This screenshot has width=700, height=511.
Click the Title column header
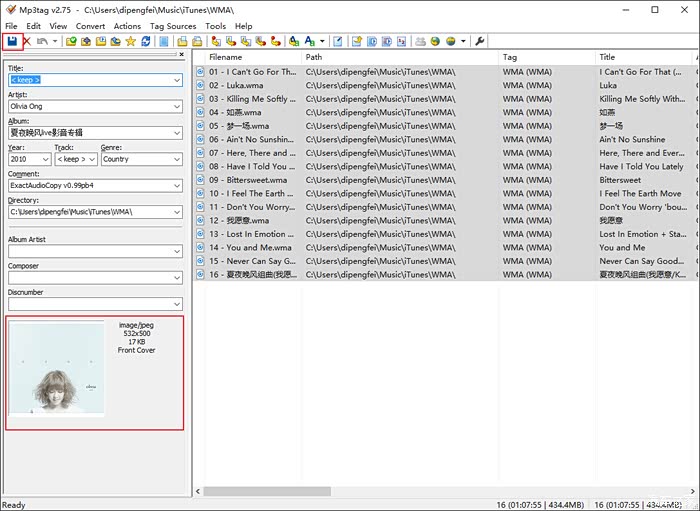pyautogui.click(x=640, y=57)
